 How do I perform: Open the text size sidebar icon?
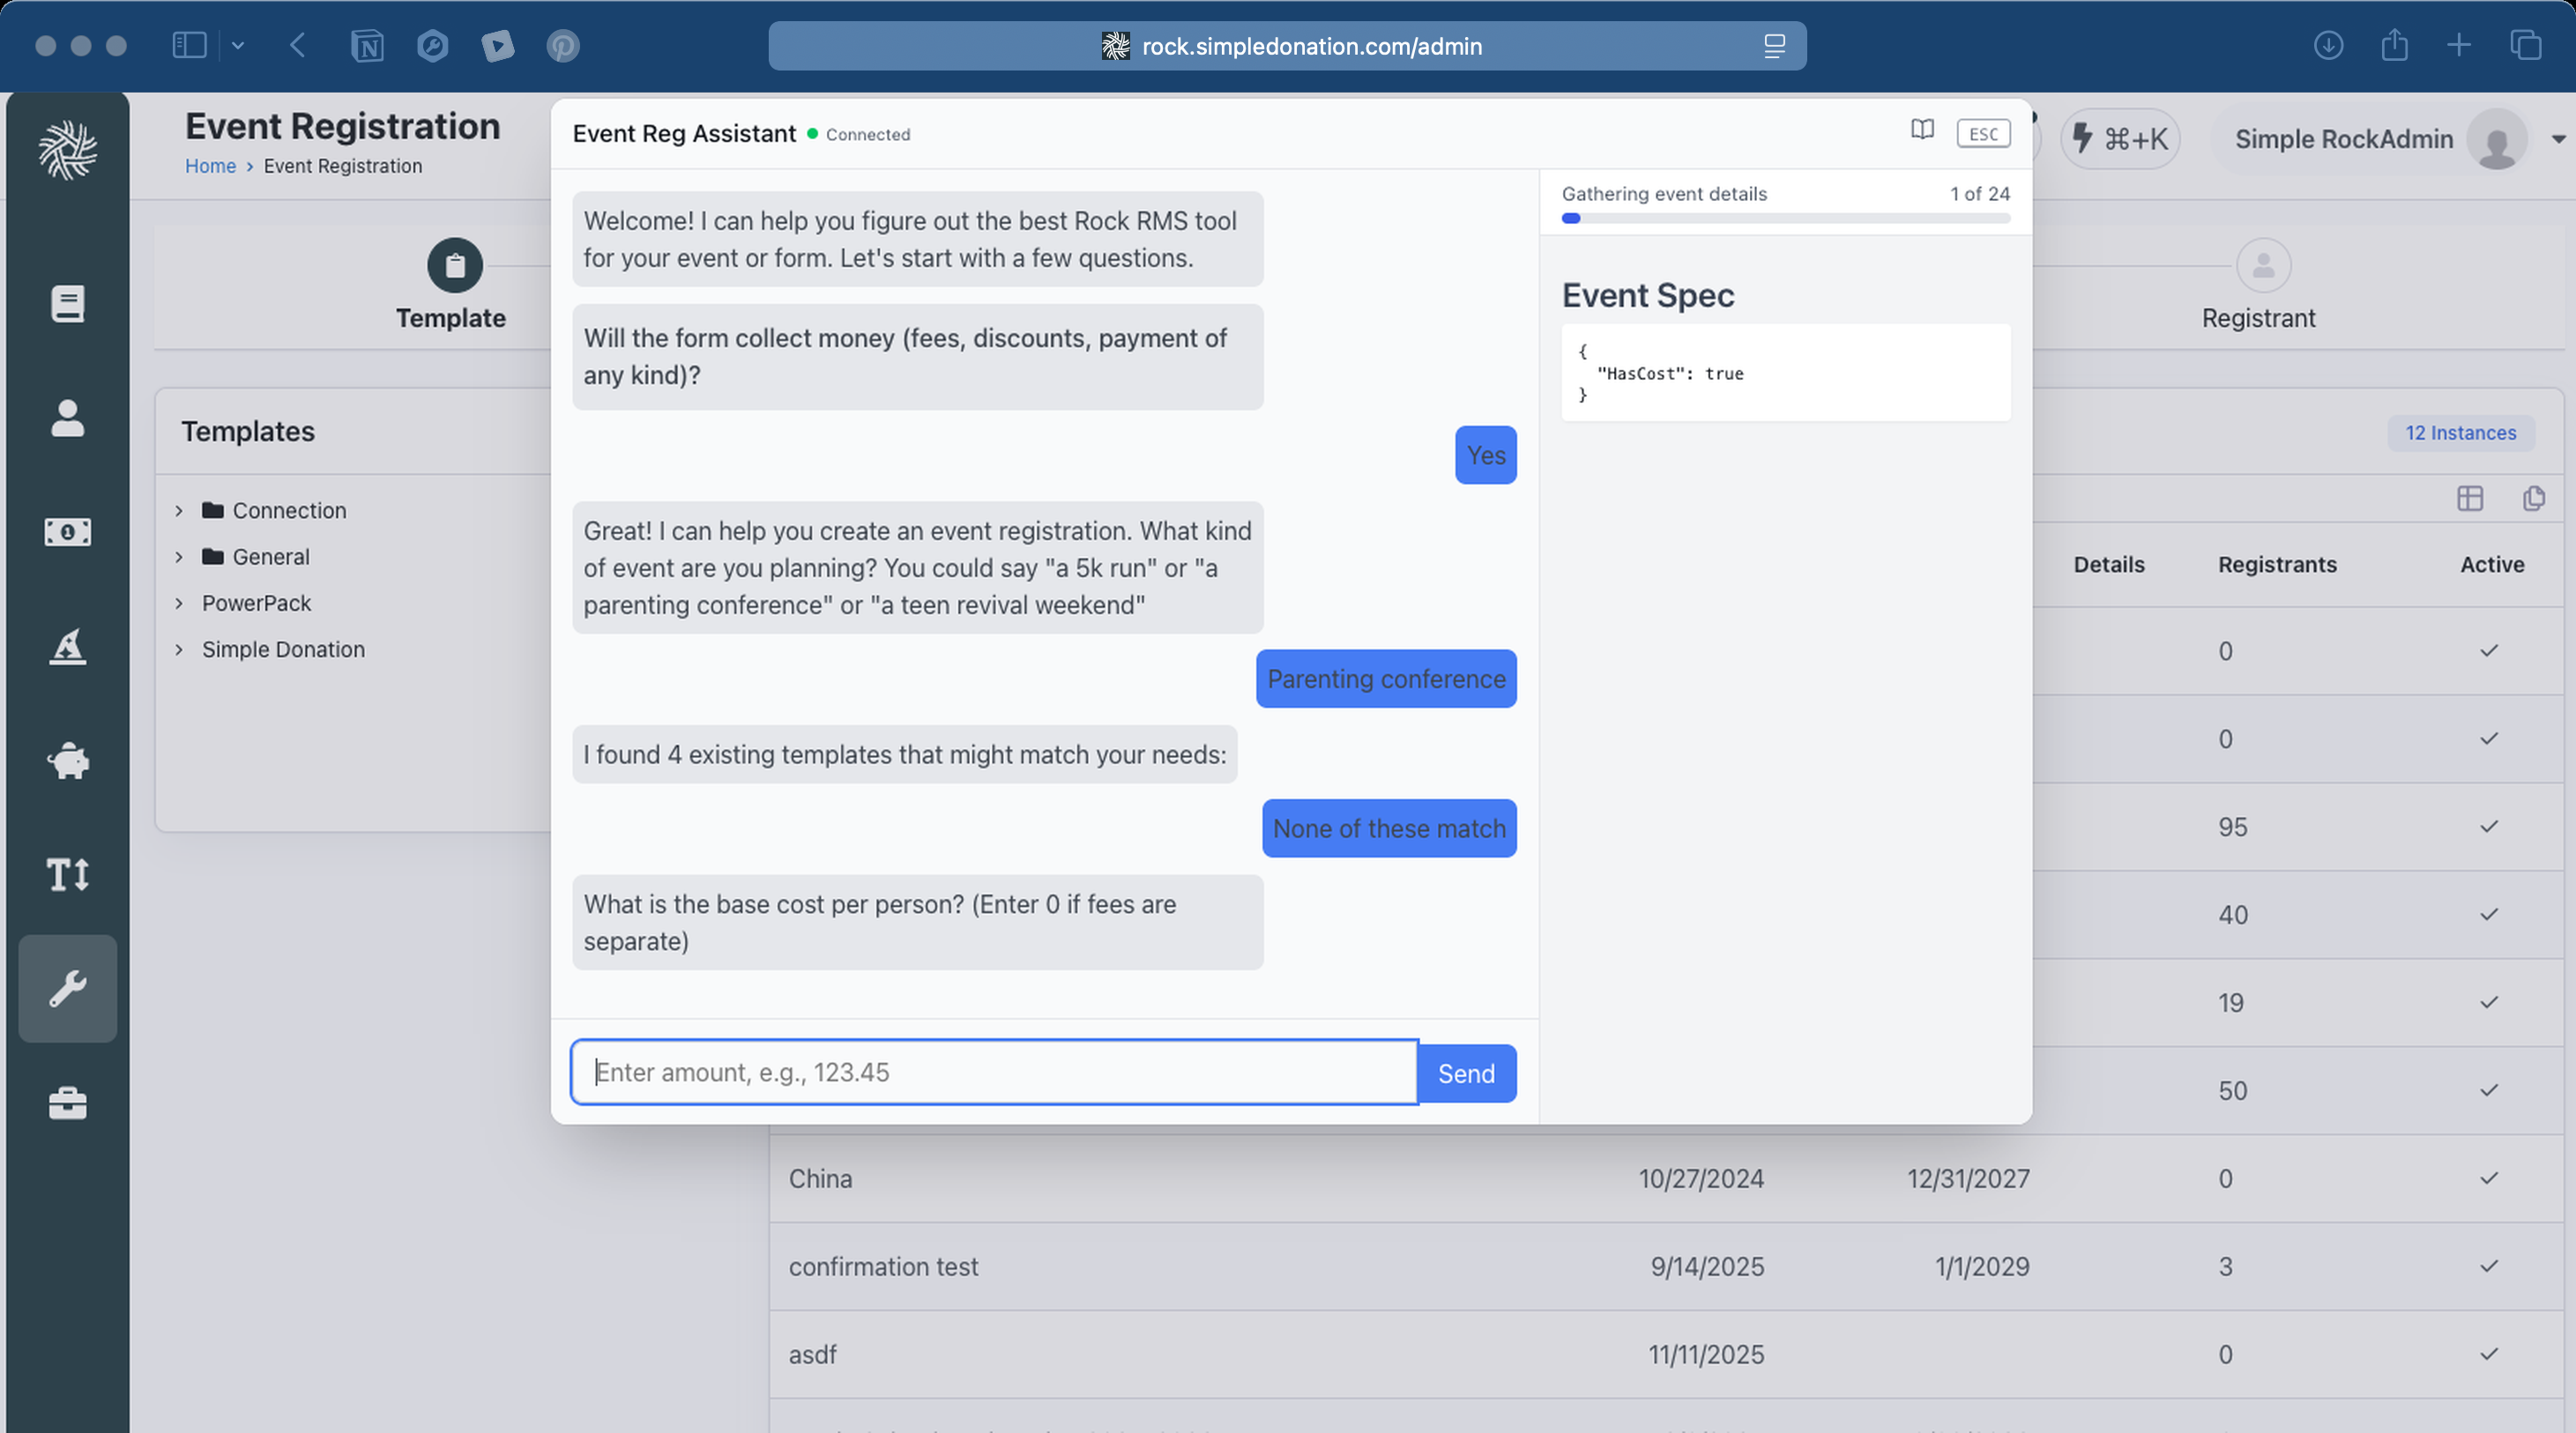[x=67, y=875]
